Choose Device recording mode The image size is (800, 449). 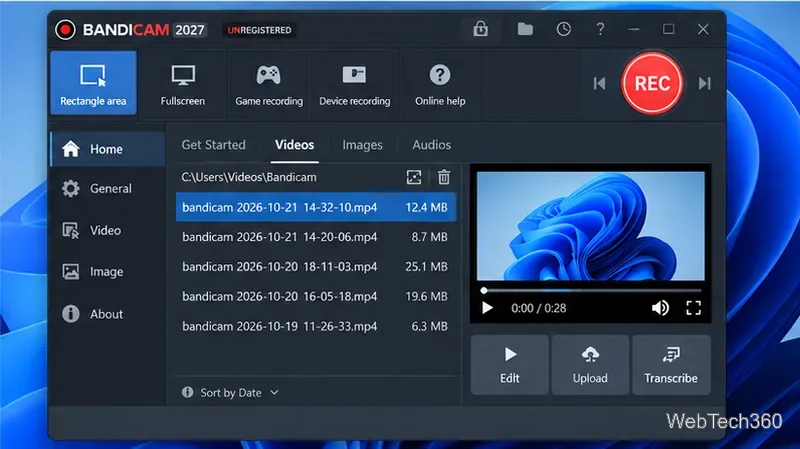point(355,86)
